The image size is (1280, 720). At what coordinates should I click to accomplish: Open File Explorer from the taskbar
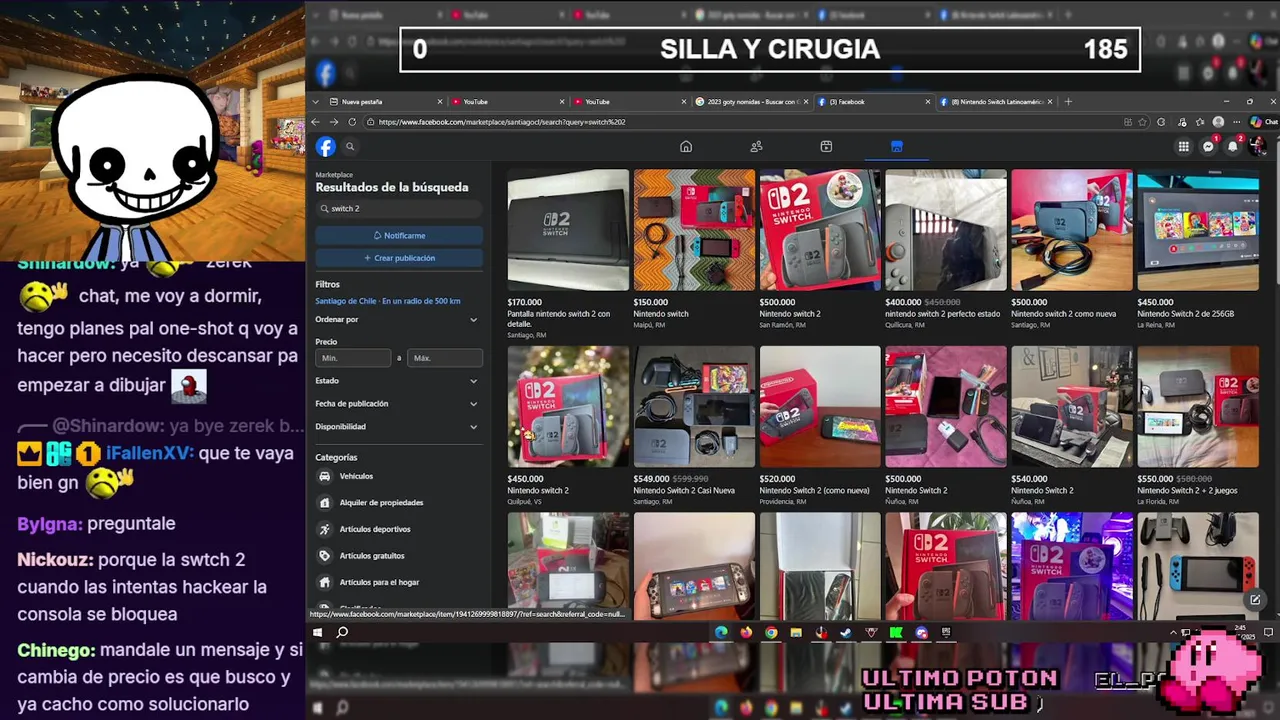[x=796, y=632]
